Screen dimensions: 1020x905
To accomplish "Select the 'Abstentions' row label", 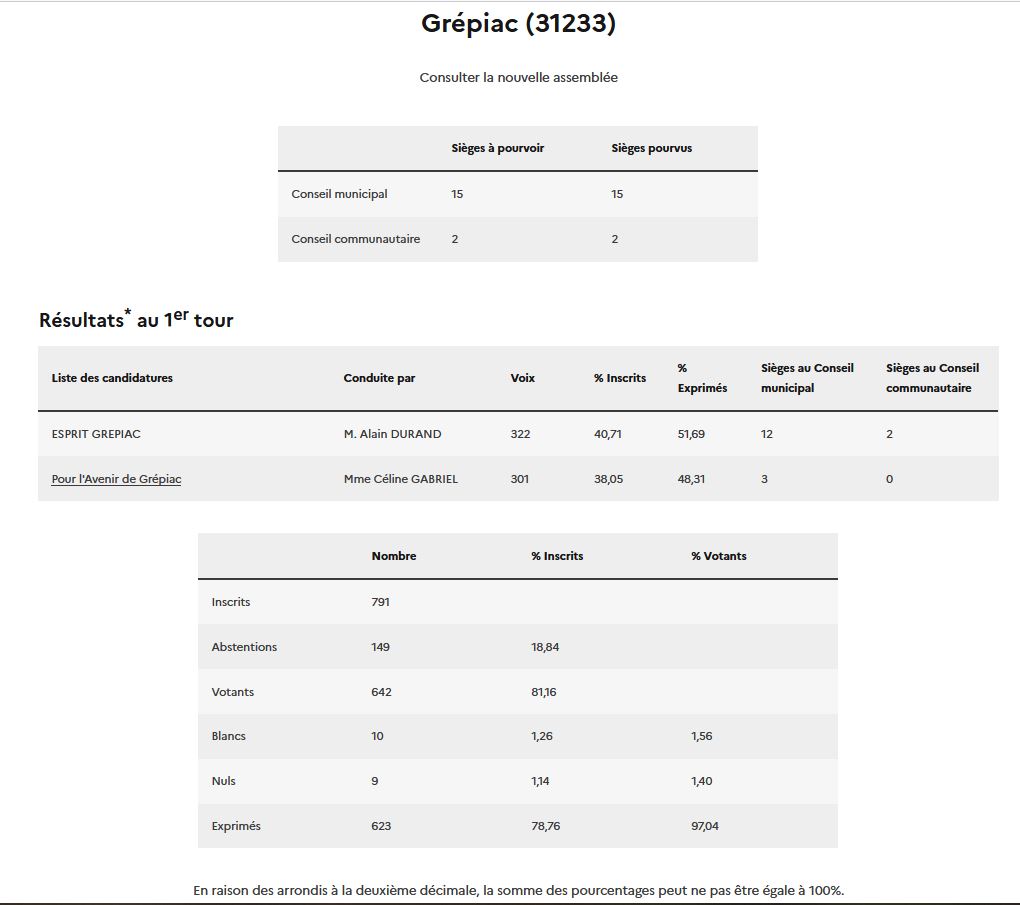I will coord(244,647).
